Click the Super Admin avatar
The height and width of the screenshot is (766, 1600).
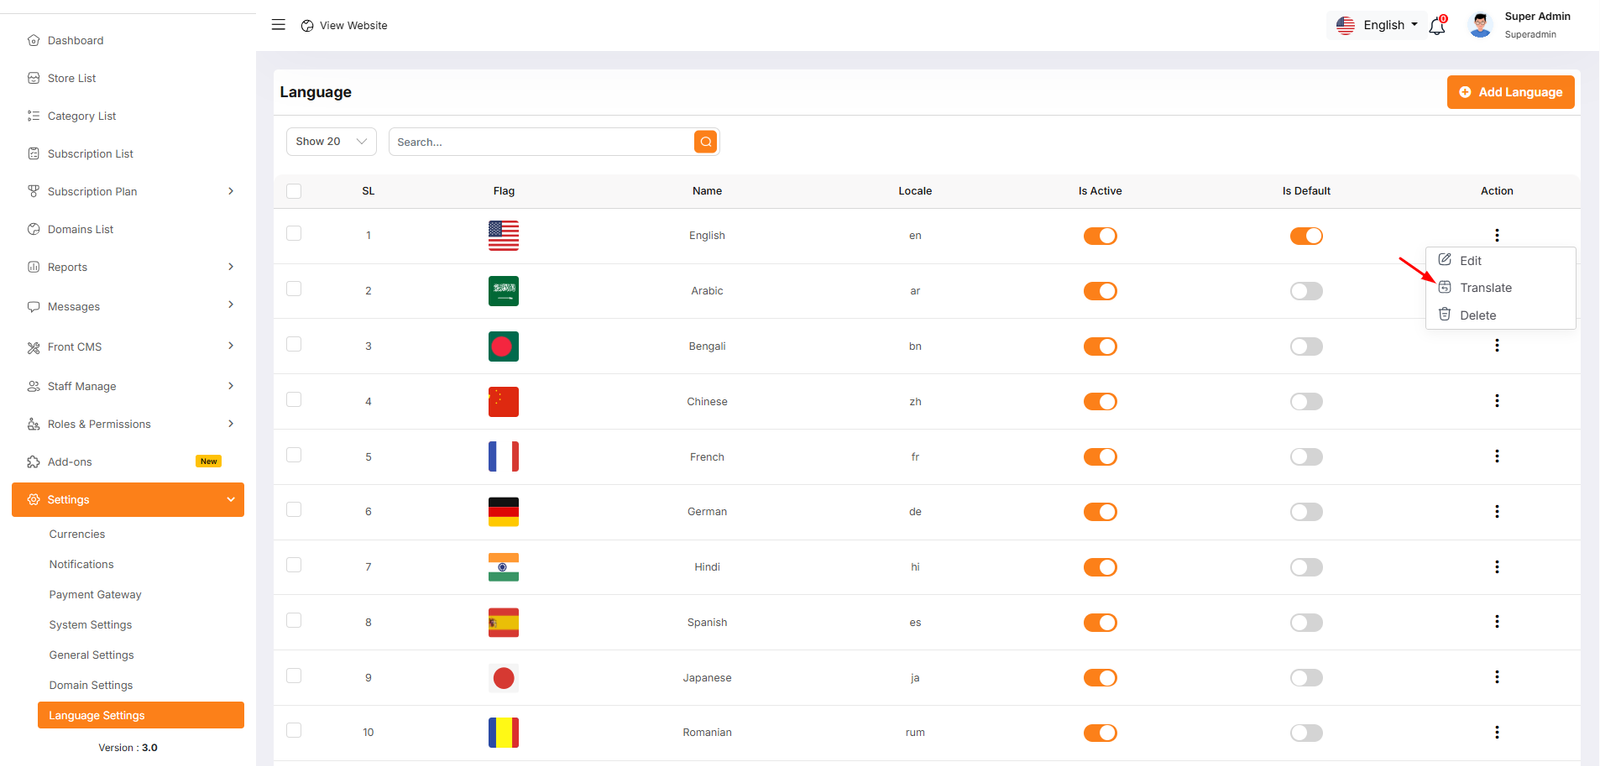[1480, 25]
